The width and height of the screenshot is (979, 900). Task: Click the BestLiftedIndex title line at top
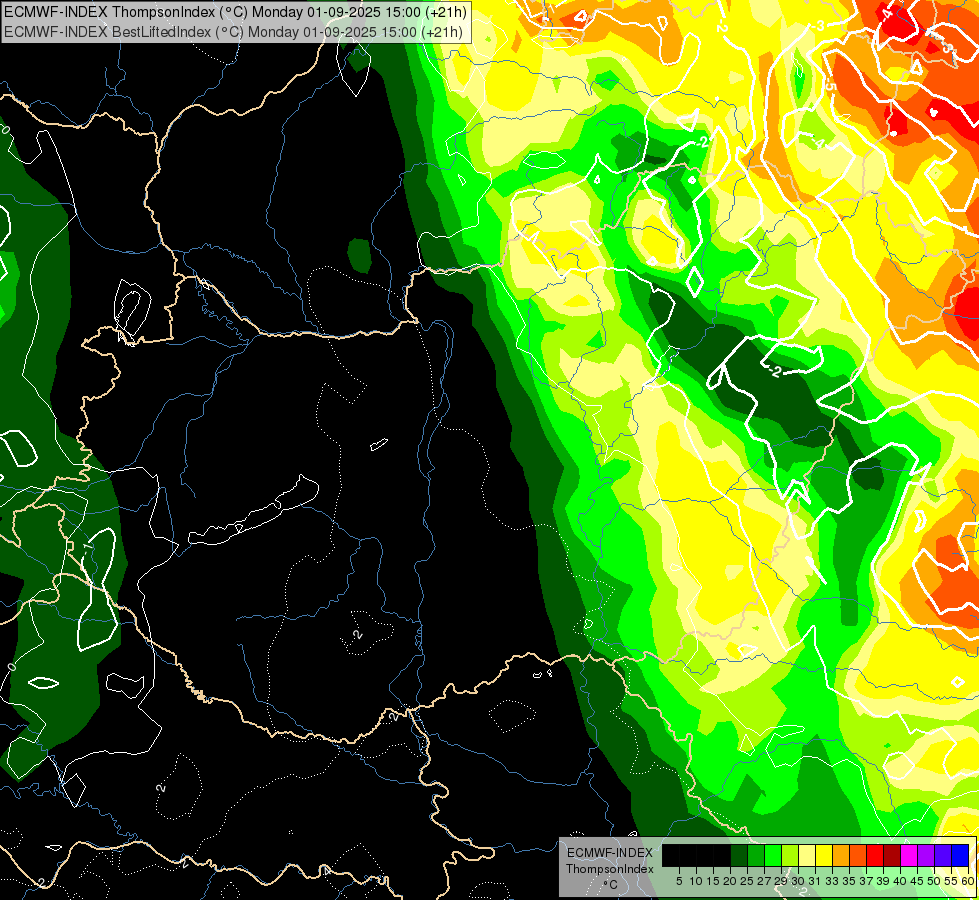[234, 32]
